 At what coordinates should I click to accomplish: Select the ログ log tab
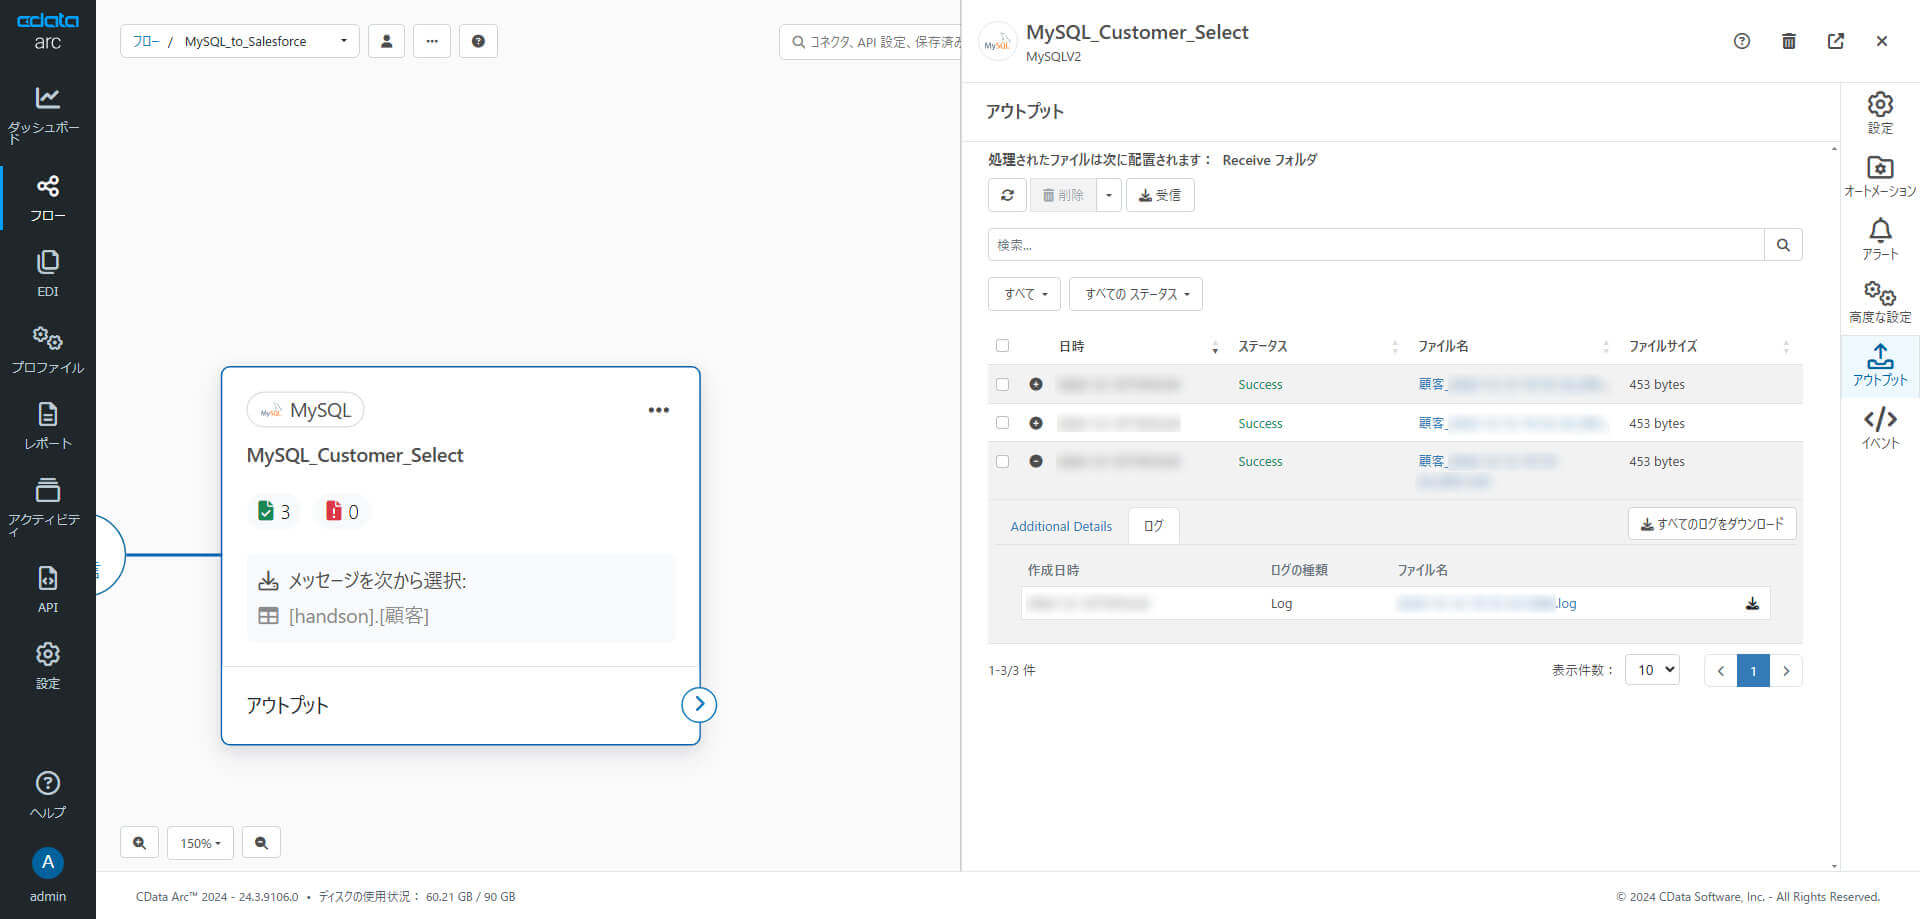click(1153, 526)
